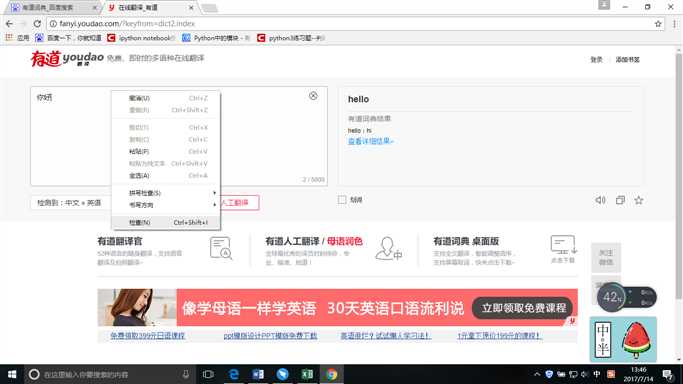Open the 英语很烂 ad link
Image resolution: width=683 pixels, height=384 pixels.
point(386,336)
